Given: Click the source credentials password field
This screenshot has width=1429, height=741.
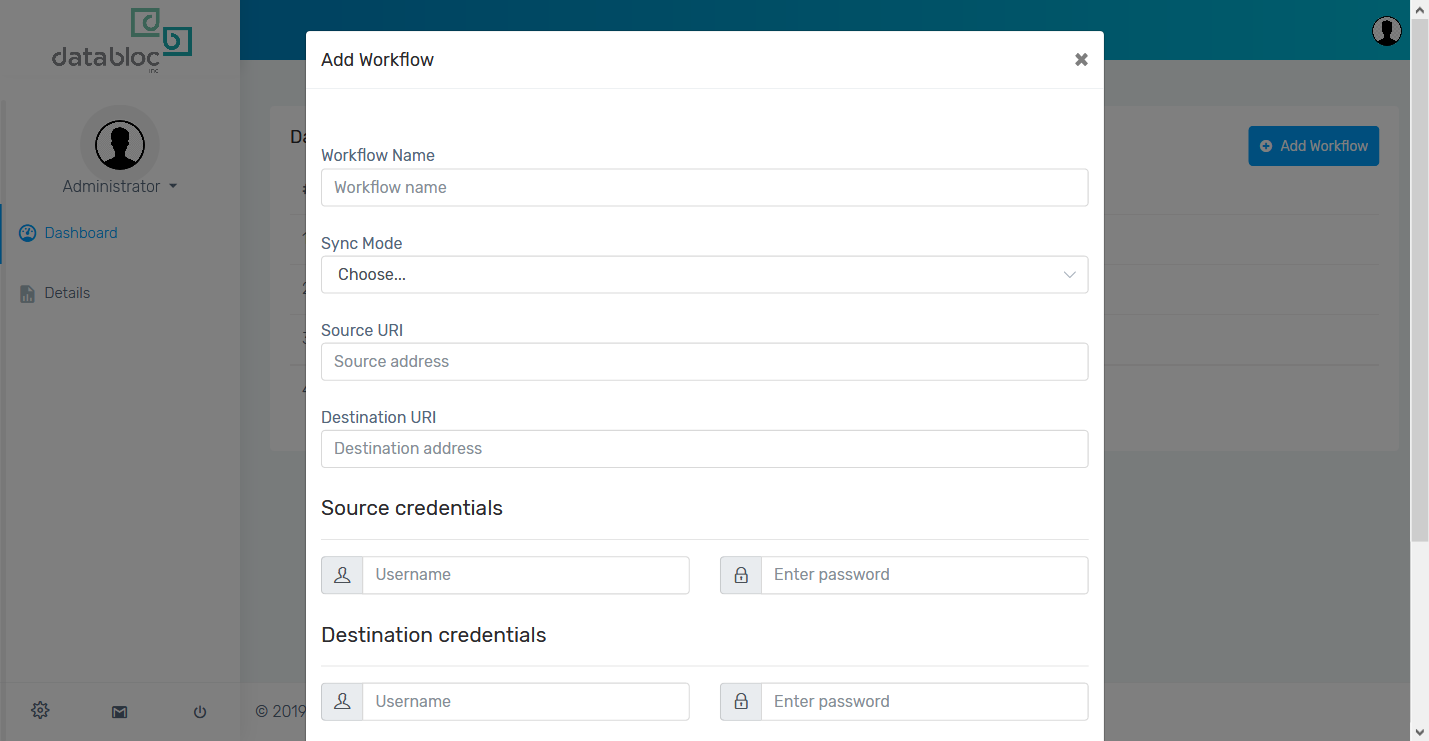Looking at the screenshot, I should 924,575.
